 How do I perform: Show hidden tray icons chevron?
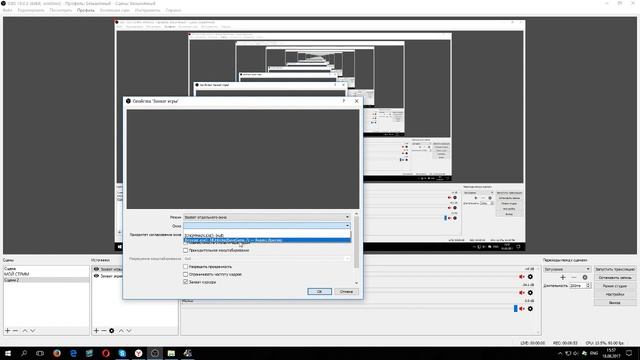tap(560, 353)
